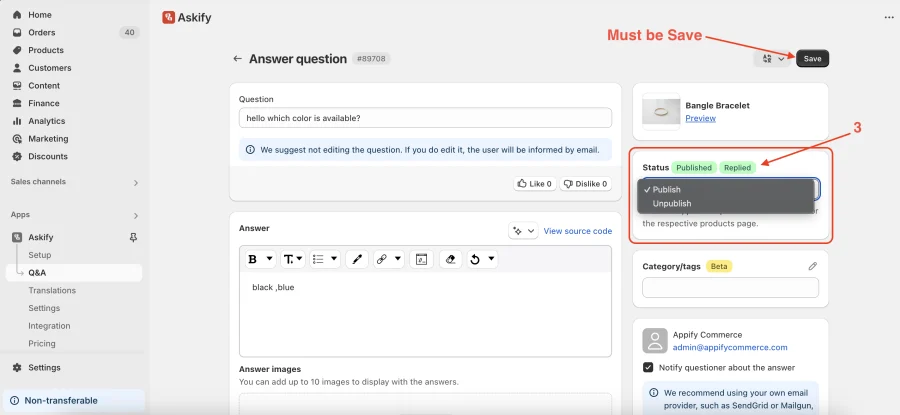
Task: Choose Unpublish from status dropdown
Action: (x=672, y=203)
